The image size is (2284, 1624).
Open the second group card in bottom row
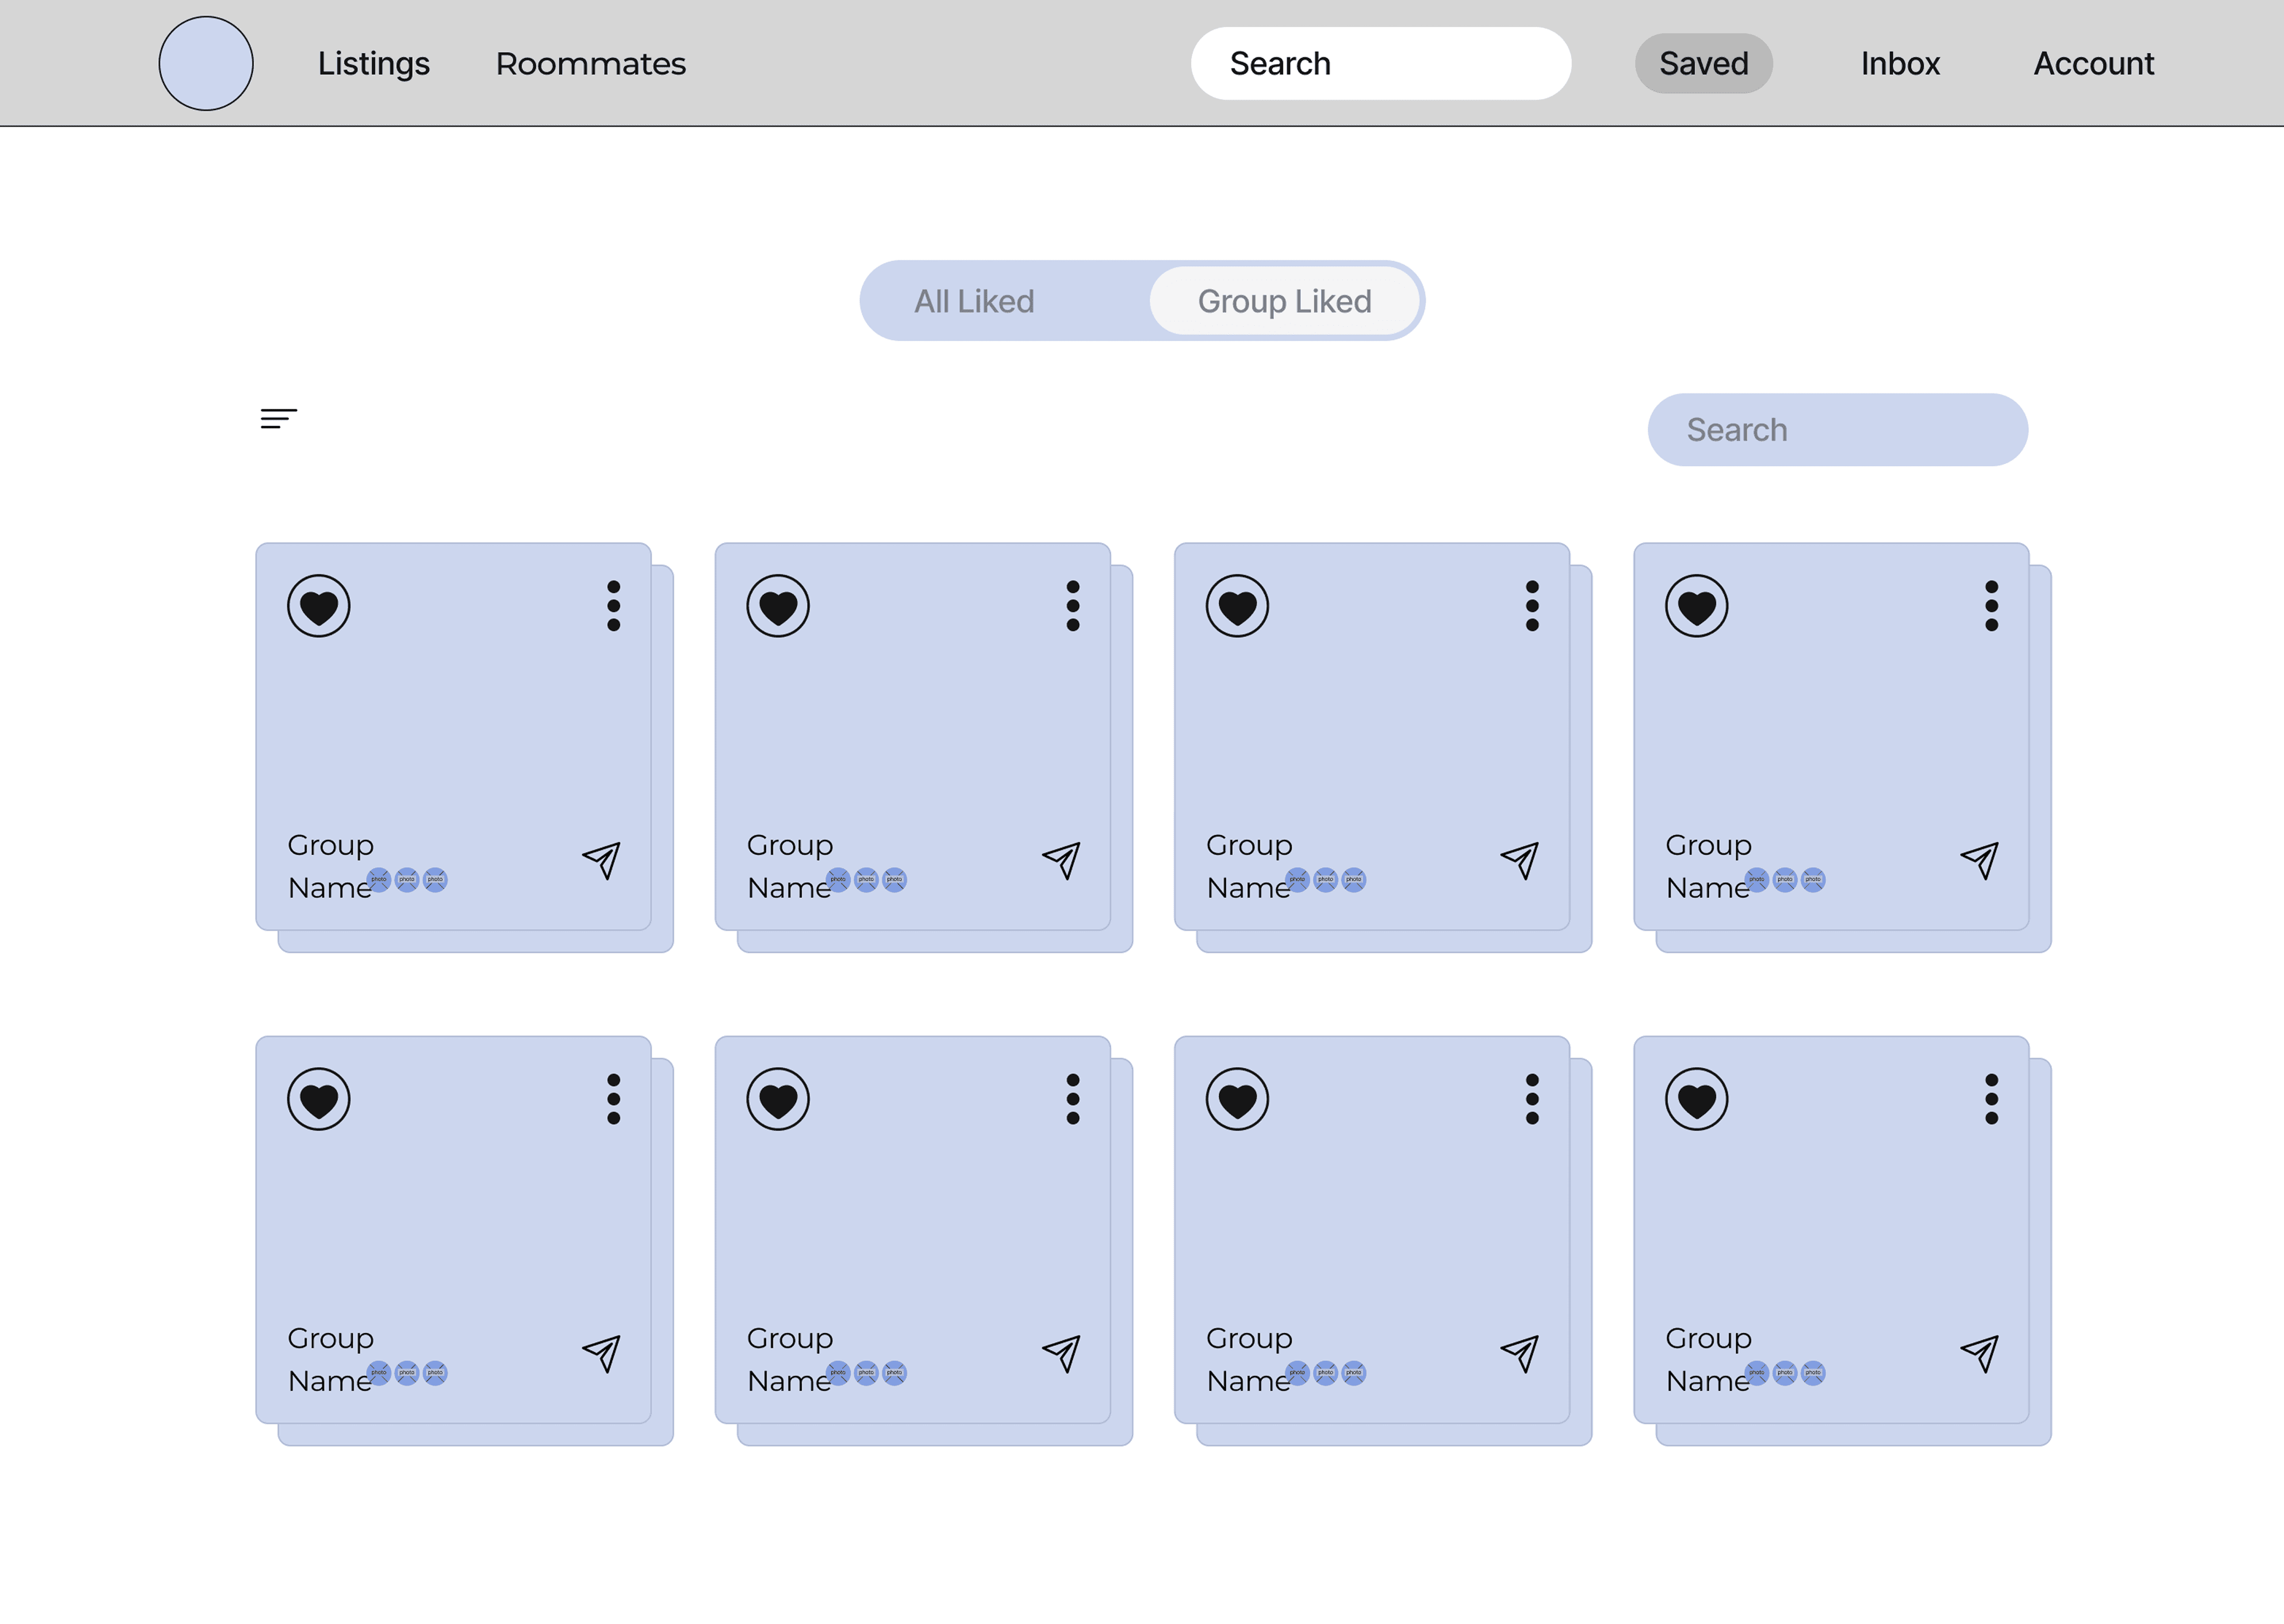click(913, 1230)
